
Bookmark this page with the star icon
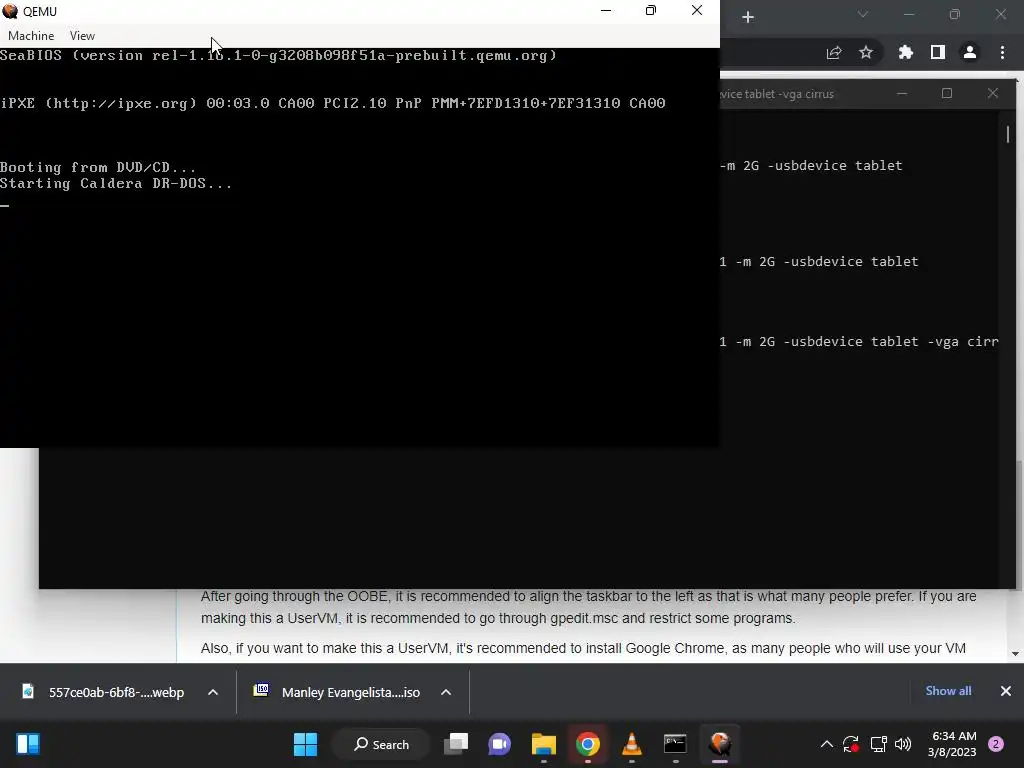pos(866,53)
